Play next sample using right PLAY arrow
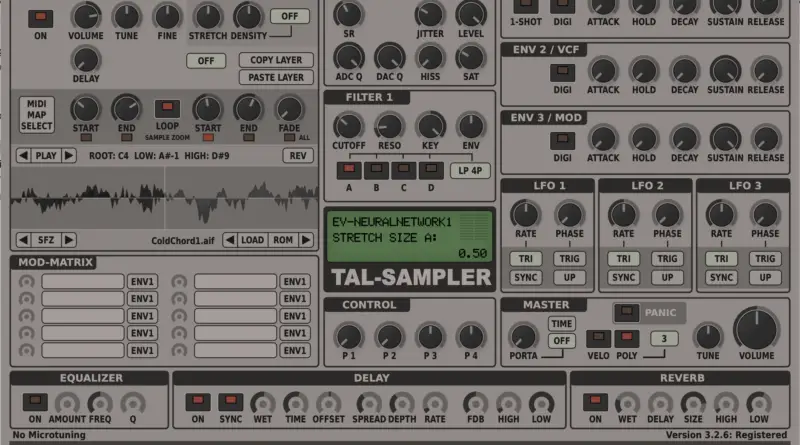Screen dimensions: 800x445 (69, 156)
